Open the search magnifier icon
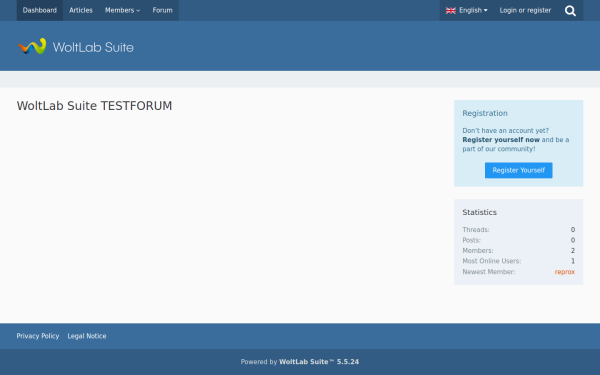The height and width of the screenshot is (375, 600). coord(570,11)
